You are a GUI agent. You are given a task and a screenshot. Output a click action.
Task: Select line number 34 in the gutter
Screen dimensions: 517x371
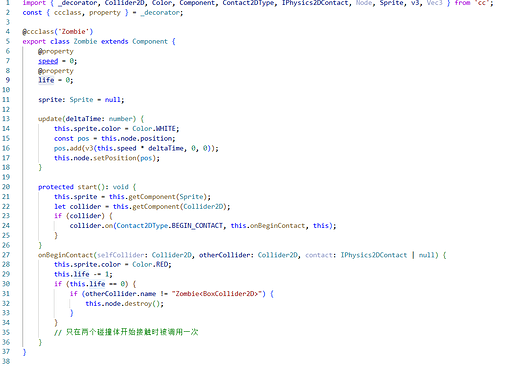pos(6,323)
